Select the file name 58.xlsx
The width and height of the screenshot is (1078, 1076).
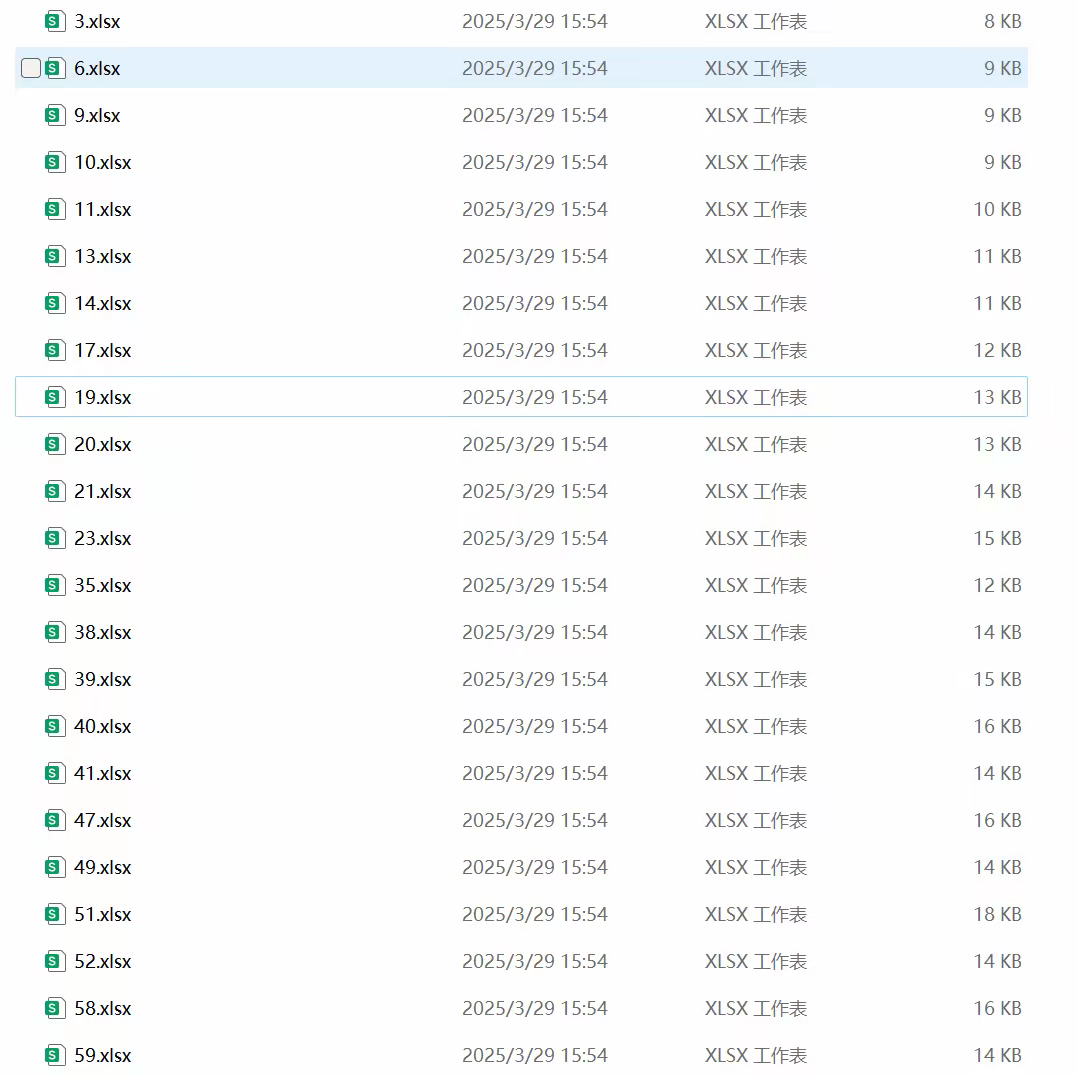pos(102,1009)
